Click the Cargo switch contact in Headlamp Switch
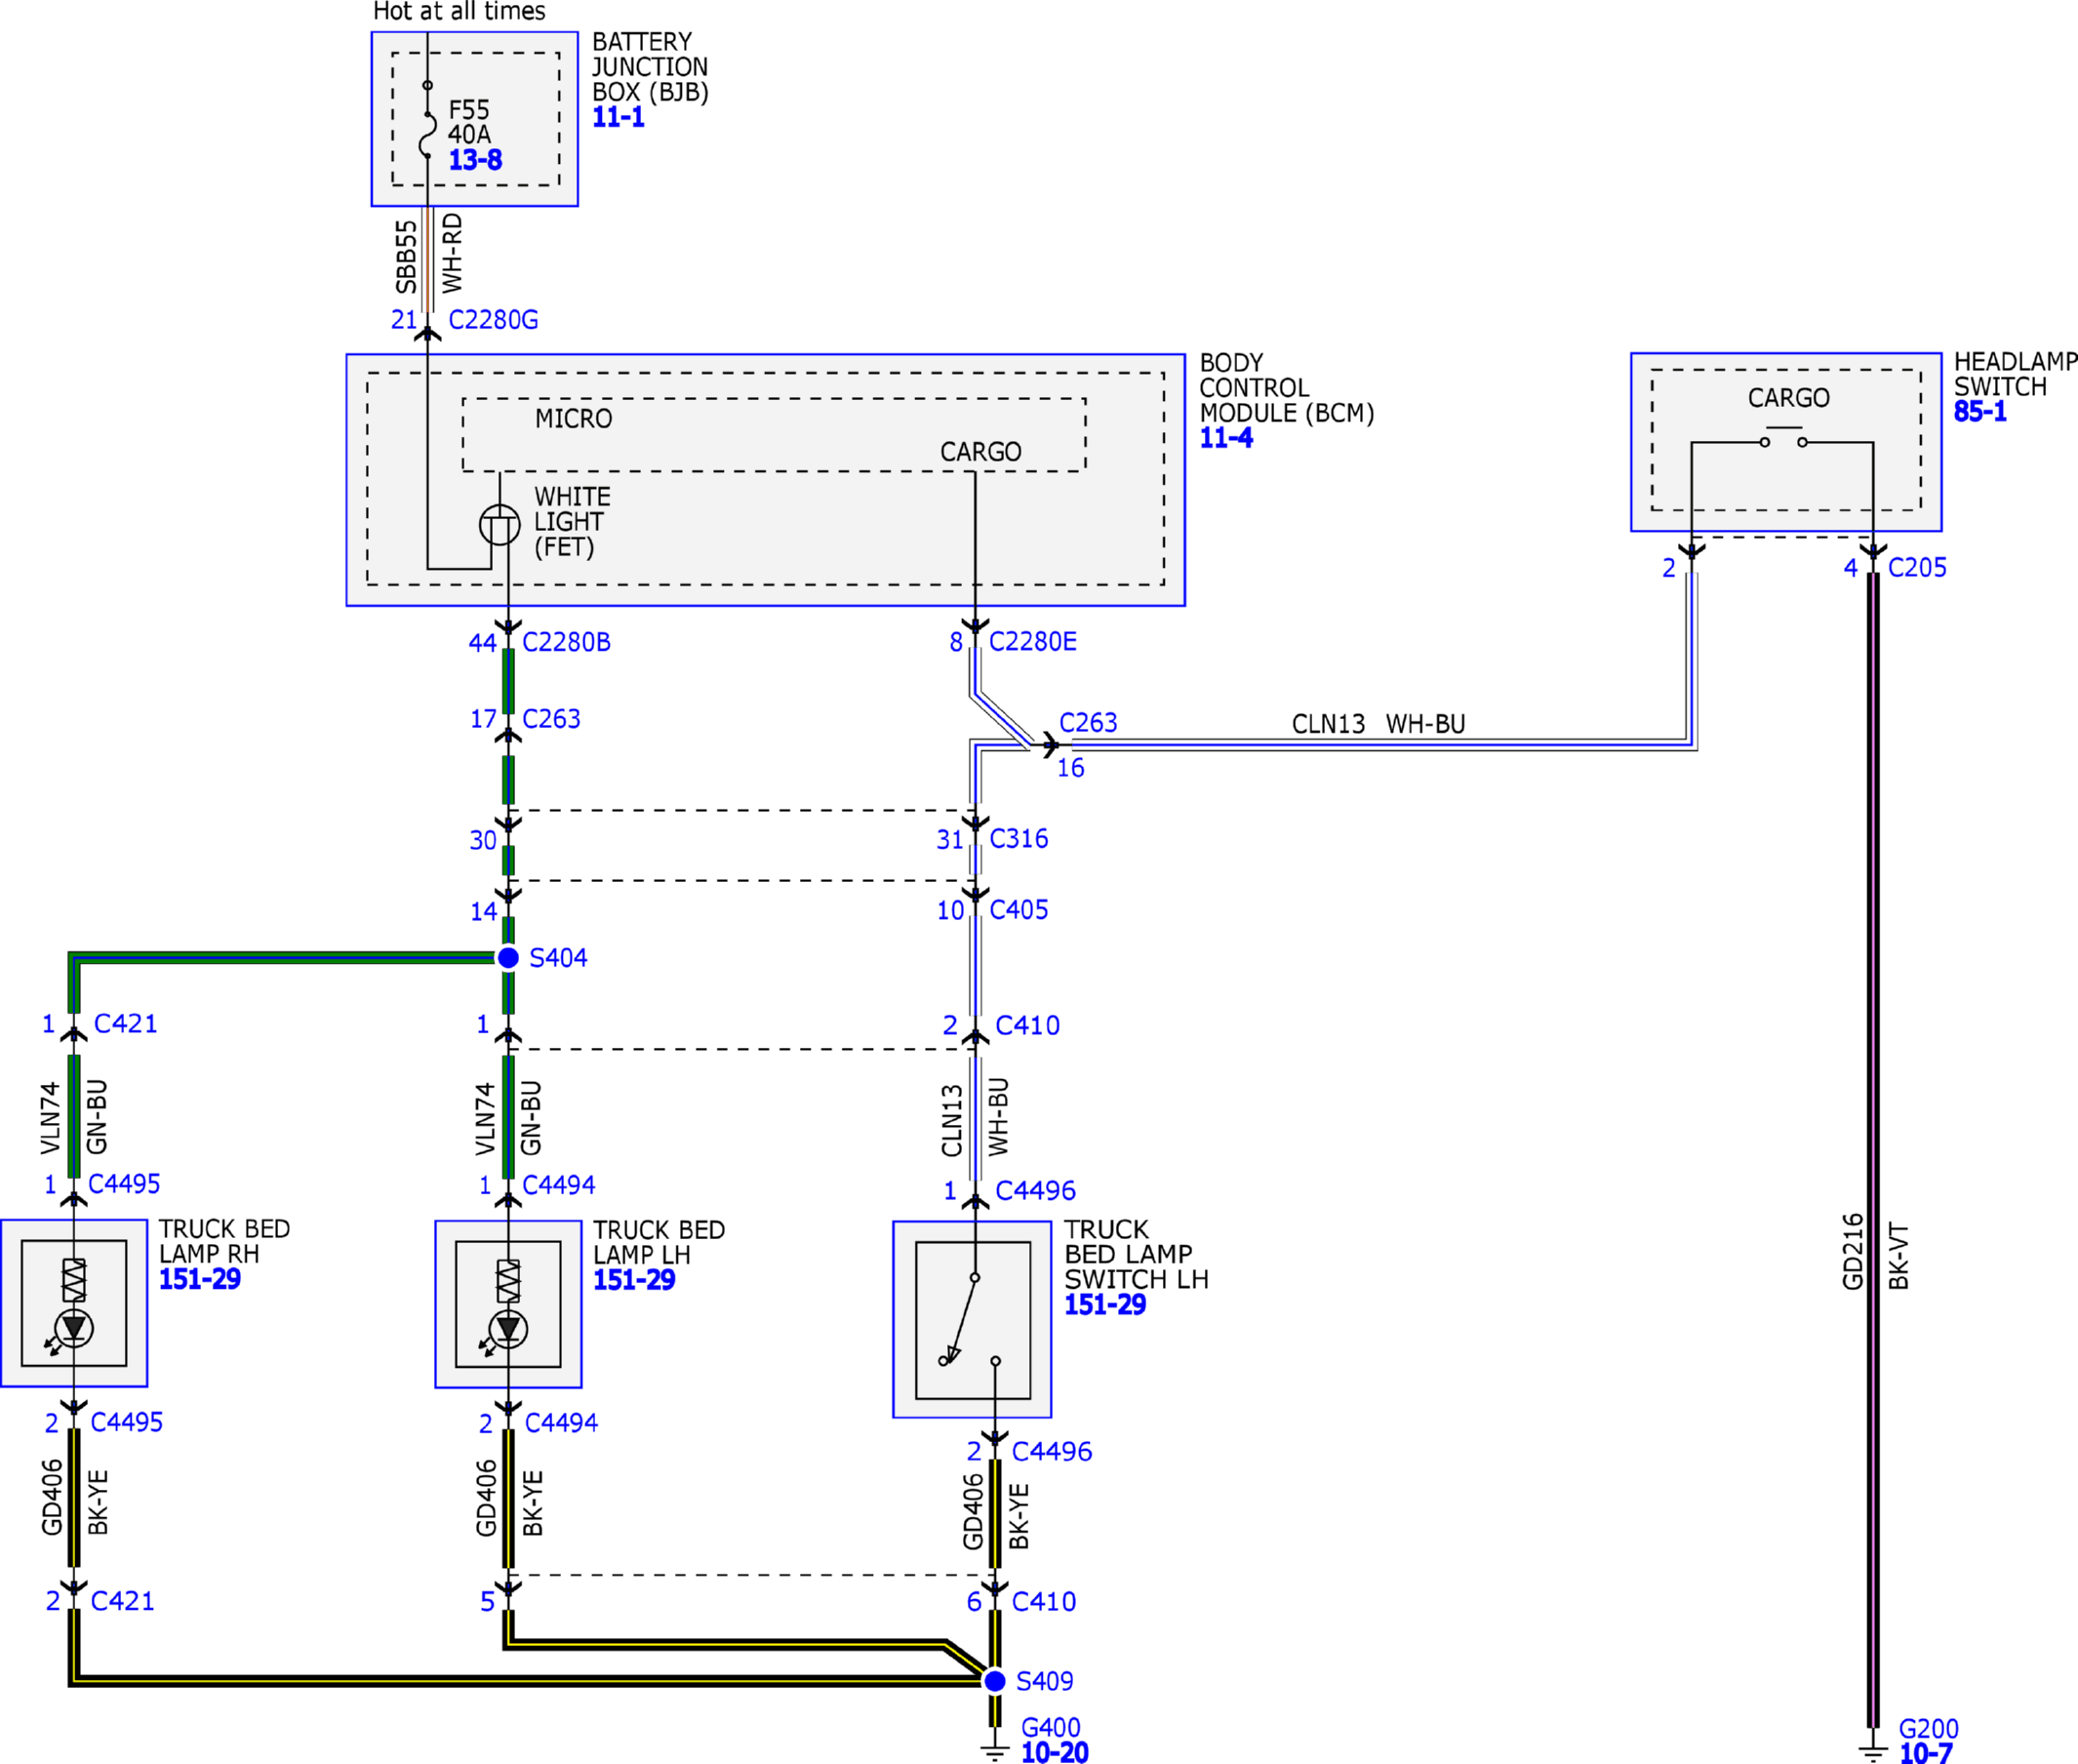The width and height of the screenshot is (2078, 1764). tap(1784, 439)
